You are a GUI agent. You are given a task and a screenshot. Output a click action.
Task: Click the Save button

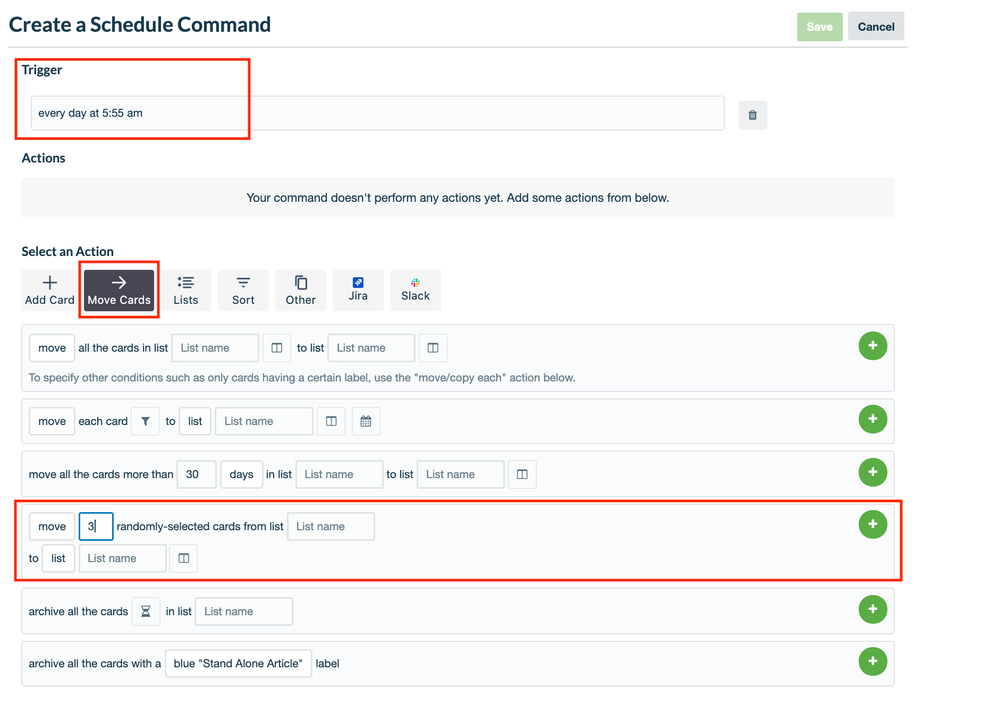[819, 27]
